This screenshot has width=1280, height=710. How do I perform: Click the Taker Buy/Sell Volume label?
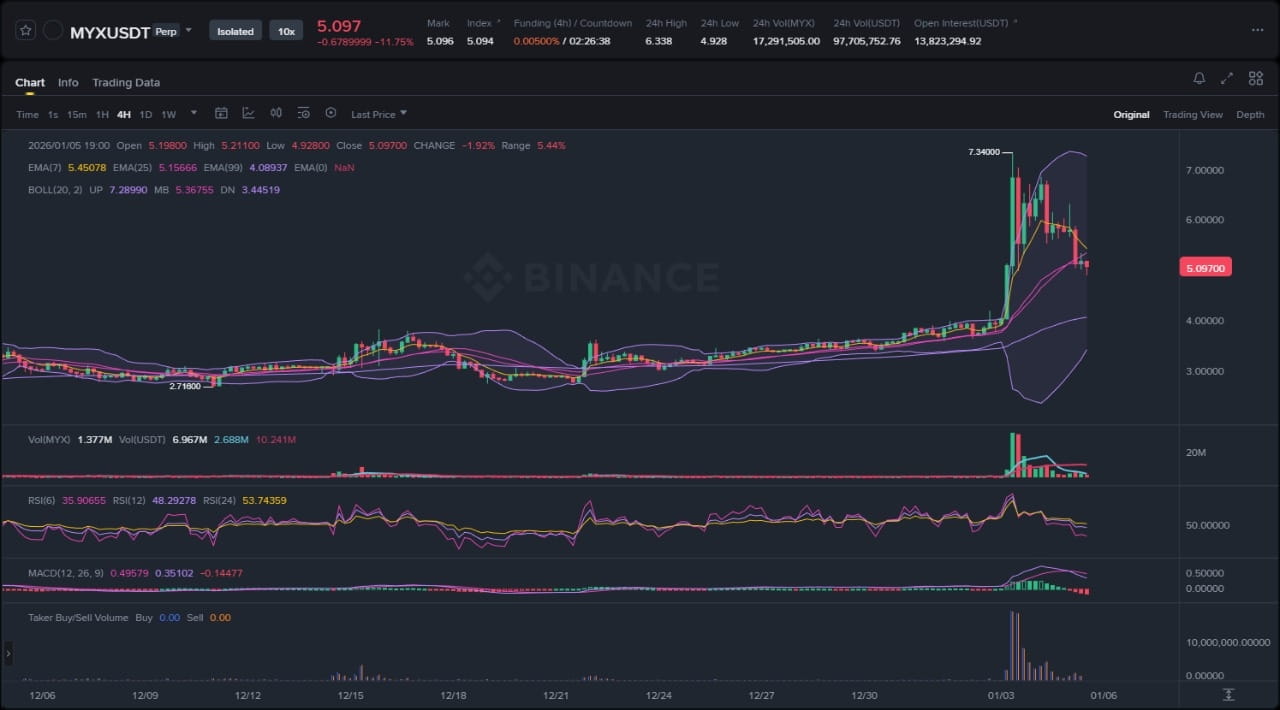(78, 617)
